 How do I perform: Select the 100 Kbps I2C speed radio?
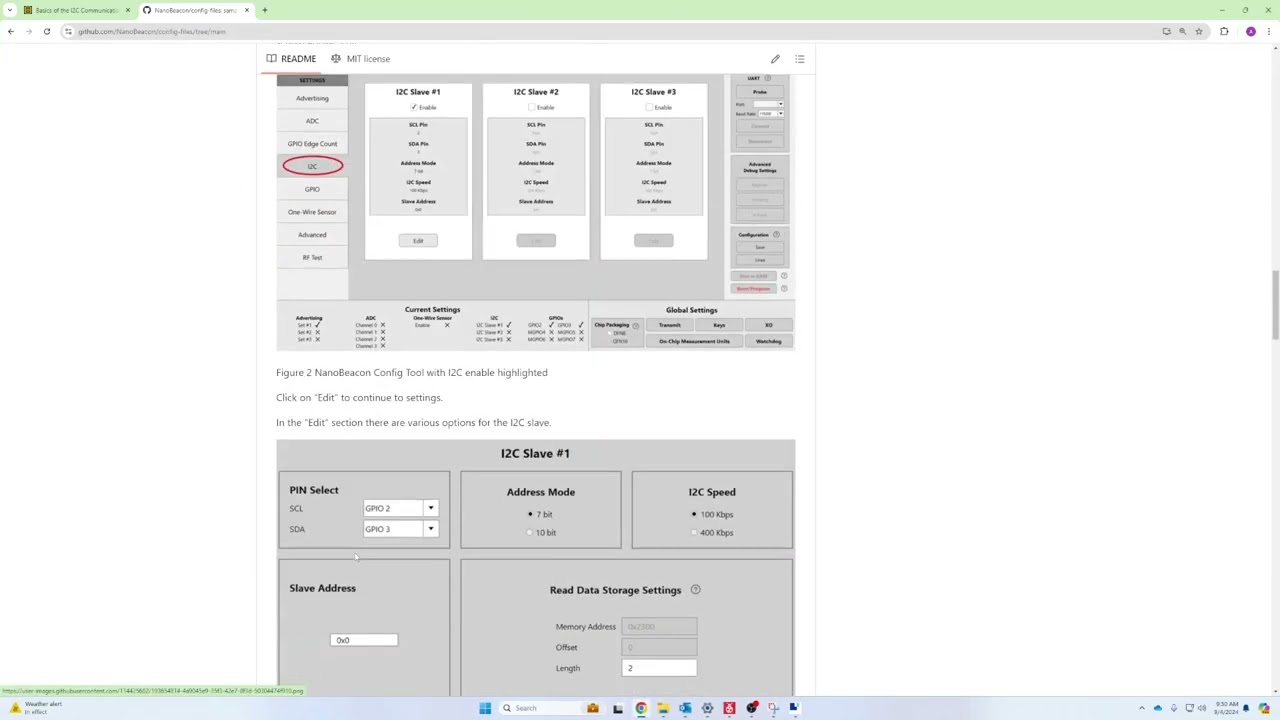(x=694, y=515)
